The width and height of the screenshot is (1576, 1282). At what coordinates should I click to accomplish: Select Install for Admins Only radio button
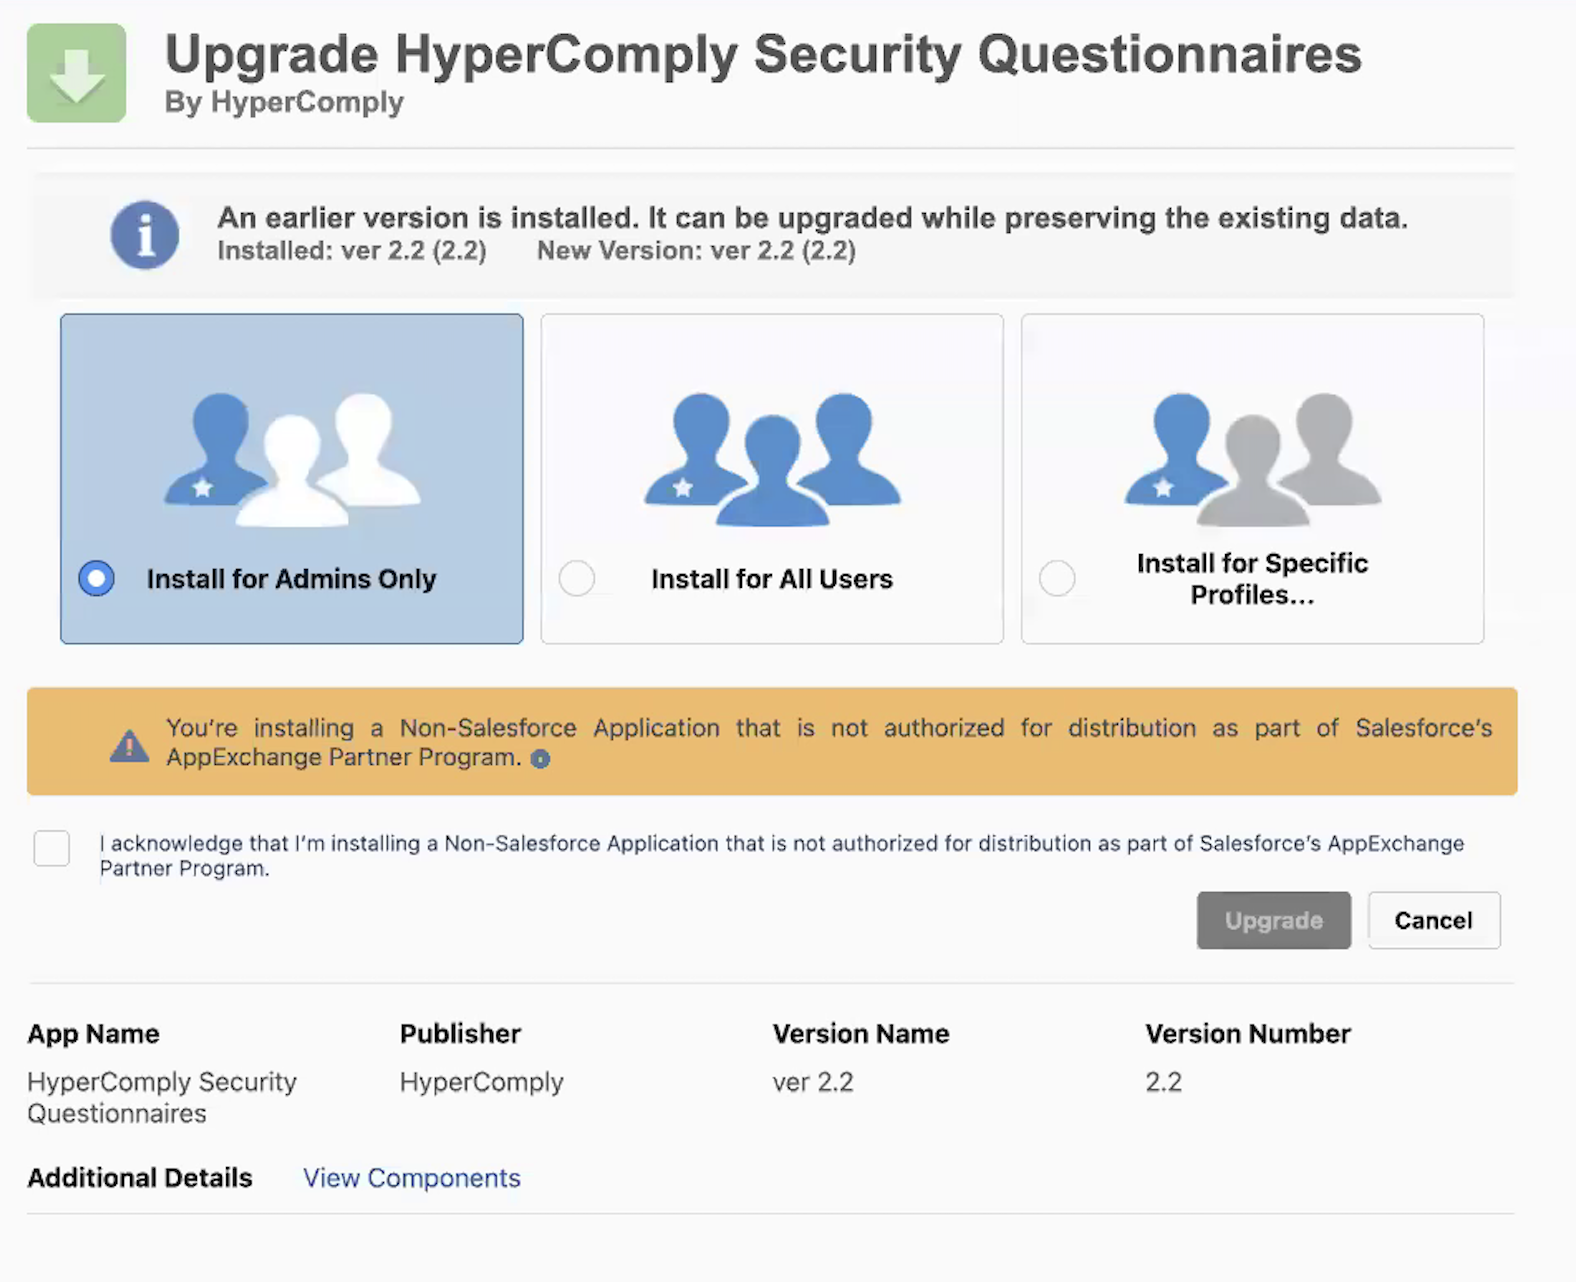coord(97,578)
